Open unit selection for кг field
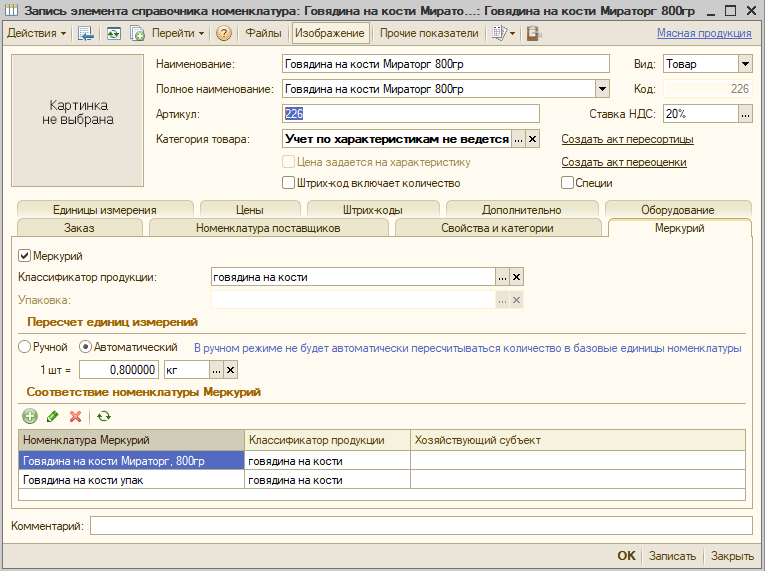The image size is (765, 571). tap(216, 370)
